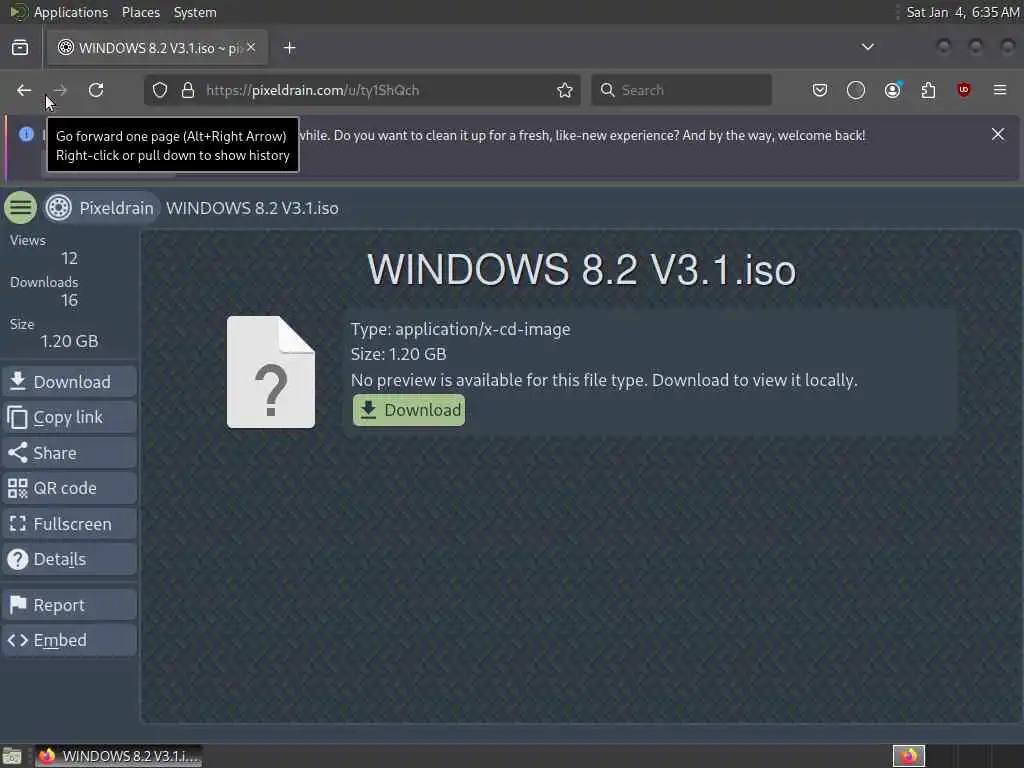1024x768 pixels.
Task: Show the QR code
Action: [x=69, y=488]
